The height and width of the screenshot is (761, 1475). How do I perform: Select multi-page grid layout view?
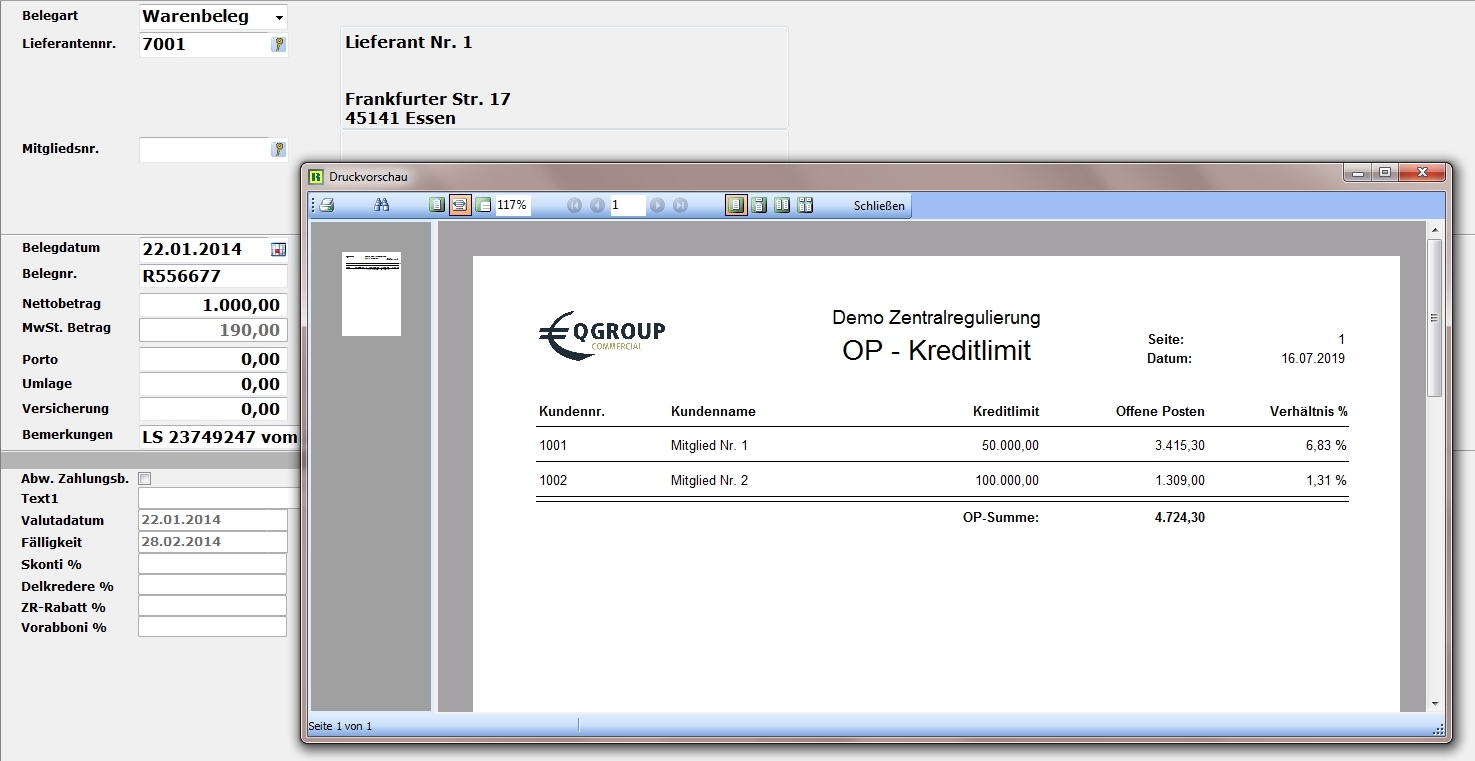click(805, 205)
